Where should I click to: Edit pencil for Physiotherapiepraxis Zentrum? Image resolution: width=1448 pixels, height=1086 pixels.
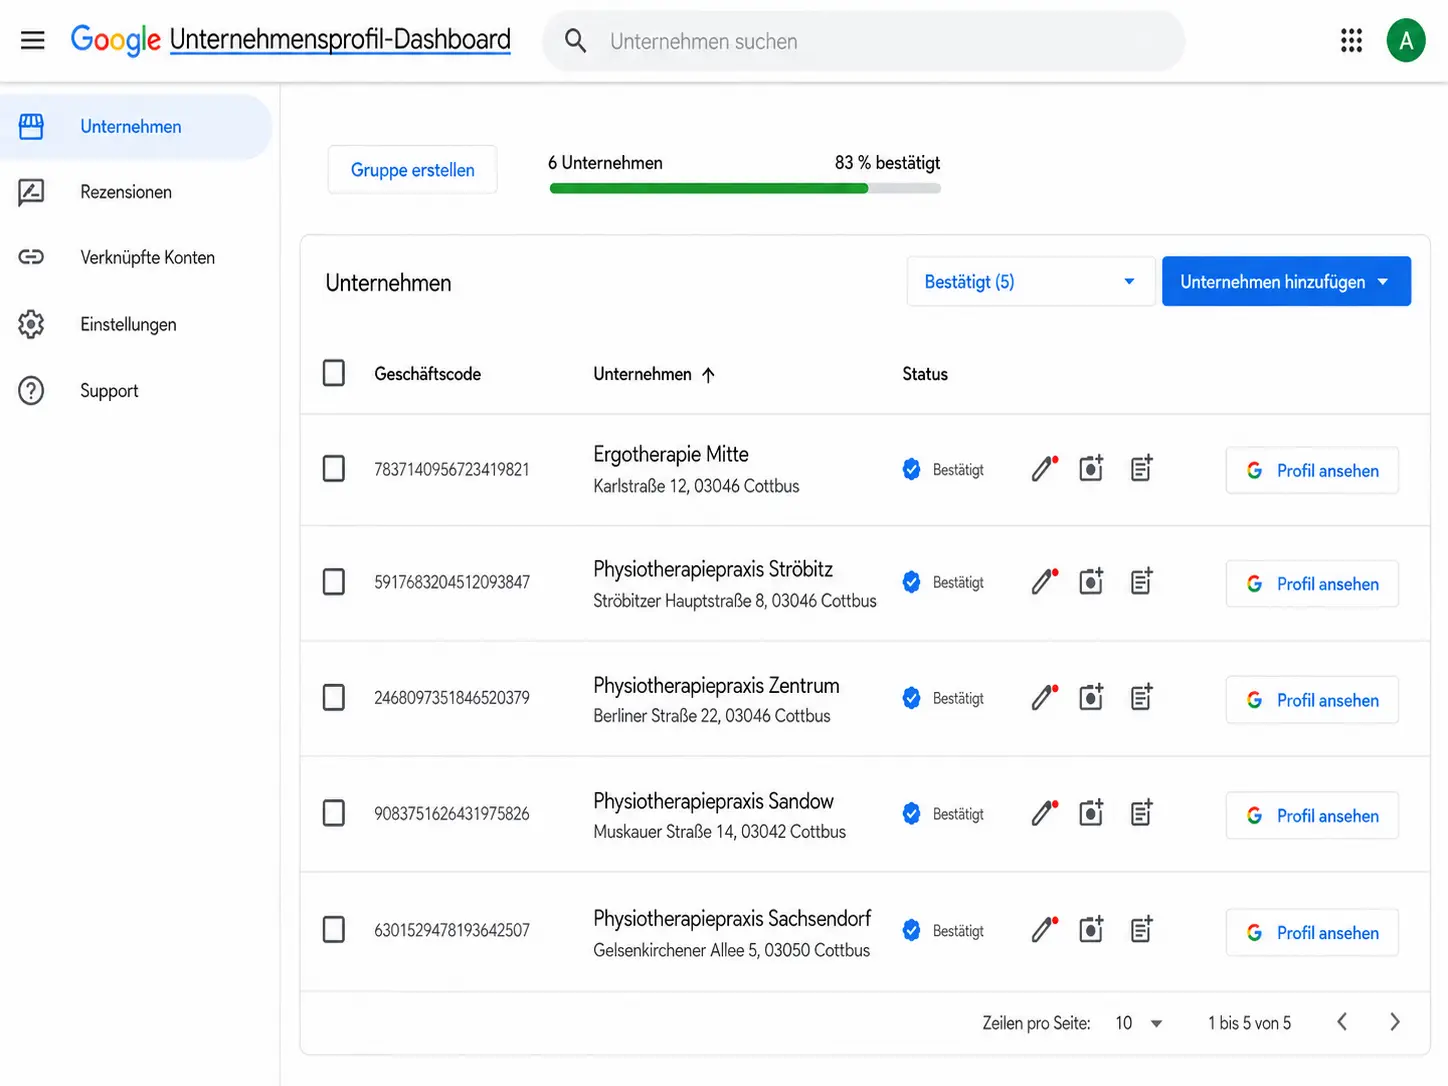1044,697
